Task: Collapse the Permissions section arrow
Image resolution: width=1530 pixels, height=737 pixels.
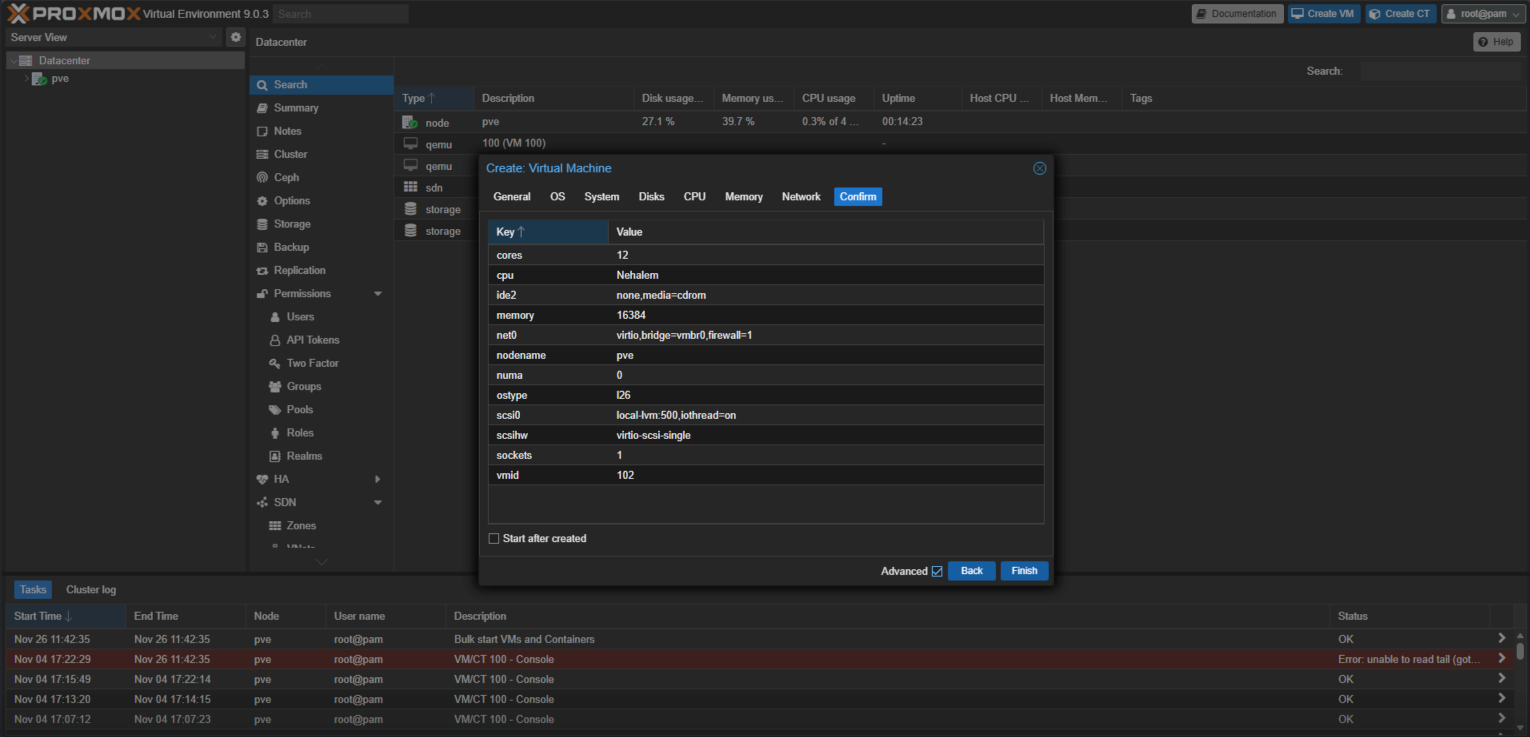Action: pyautogui.click(x=378, y=294)
